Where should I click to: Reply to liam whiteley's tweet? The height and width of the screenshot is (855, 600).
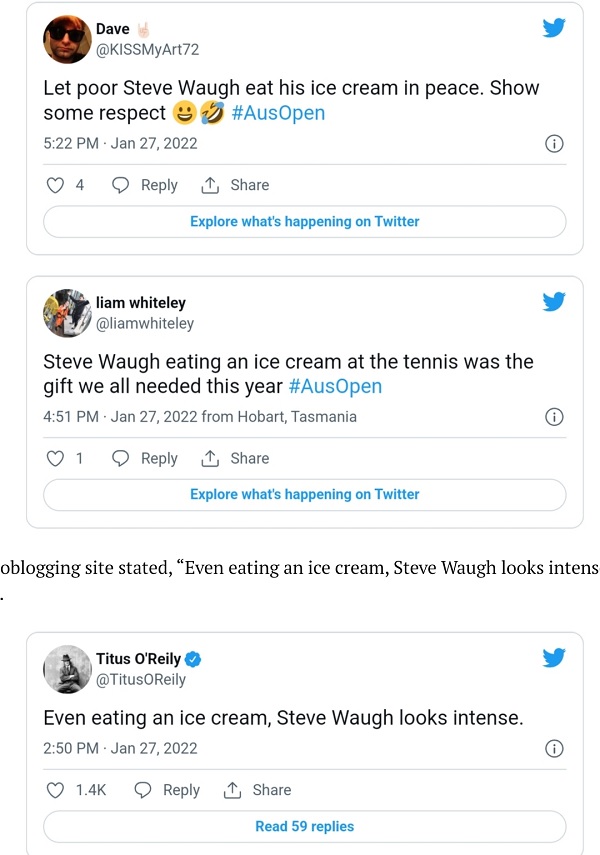pos(145,458)
